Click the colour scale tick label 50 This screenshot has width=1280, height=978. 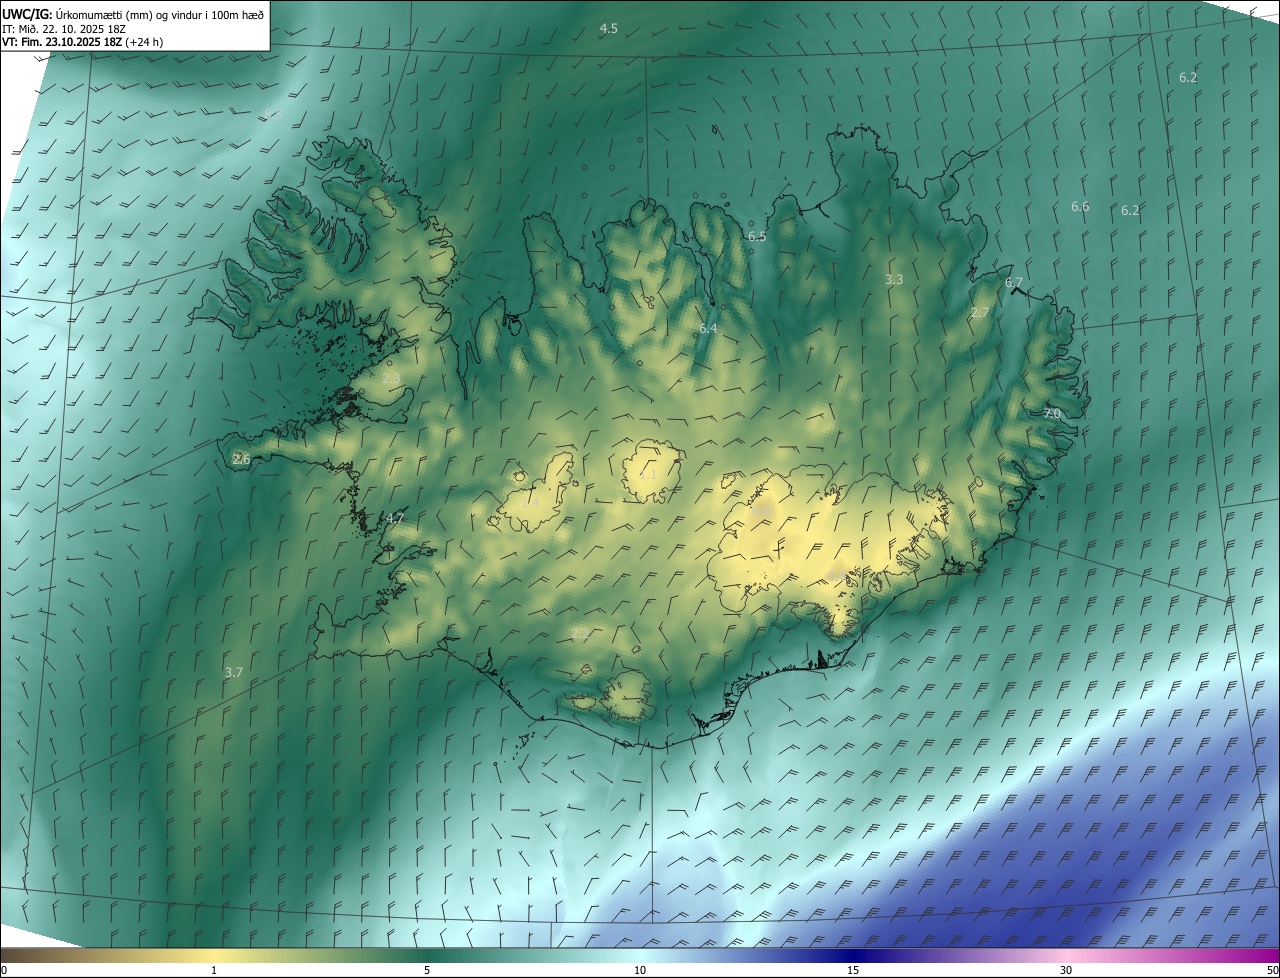click(1272, 970)
